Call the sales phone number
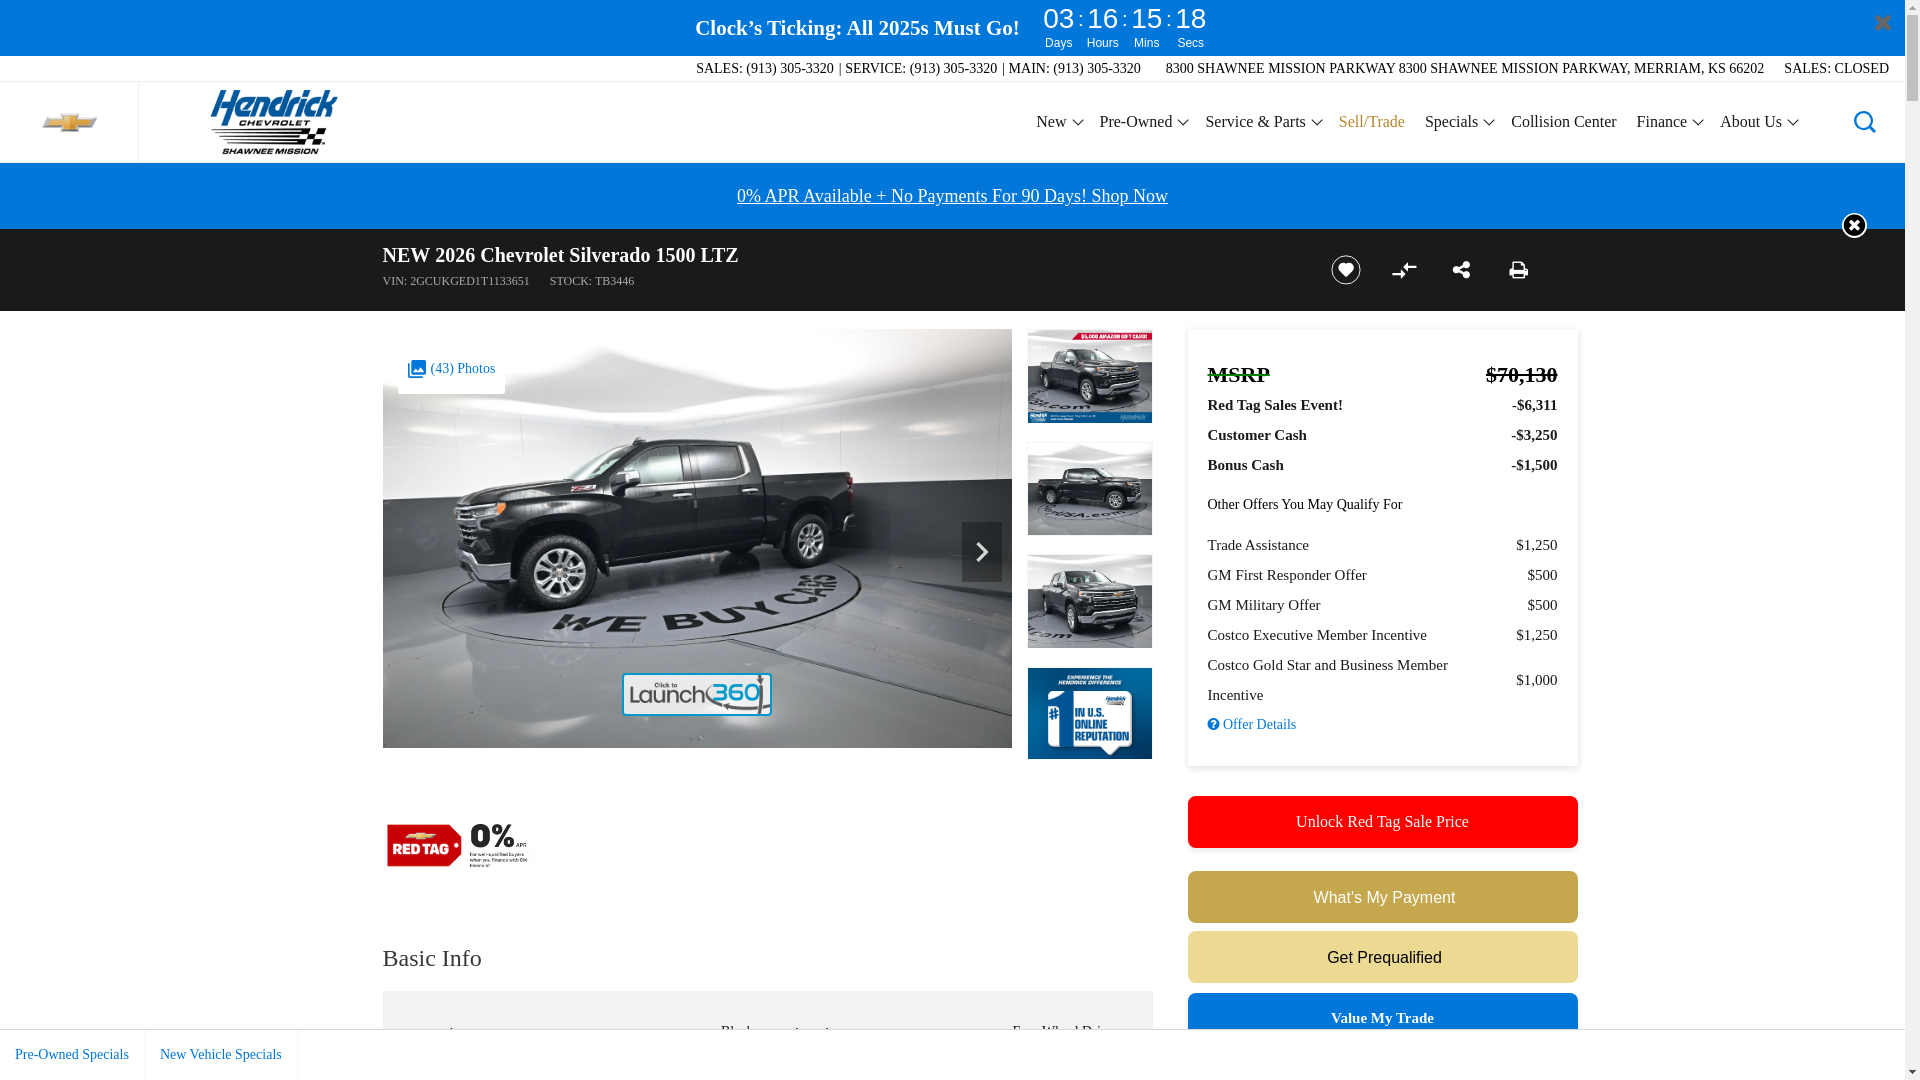 (x=789, y=69)
